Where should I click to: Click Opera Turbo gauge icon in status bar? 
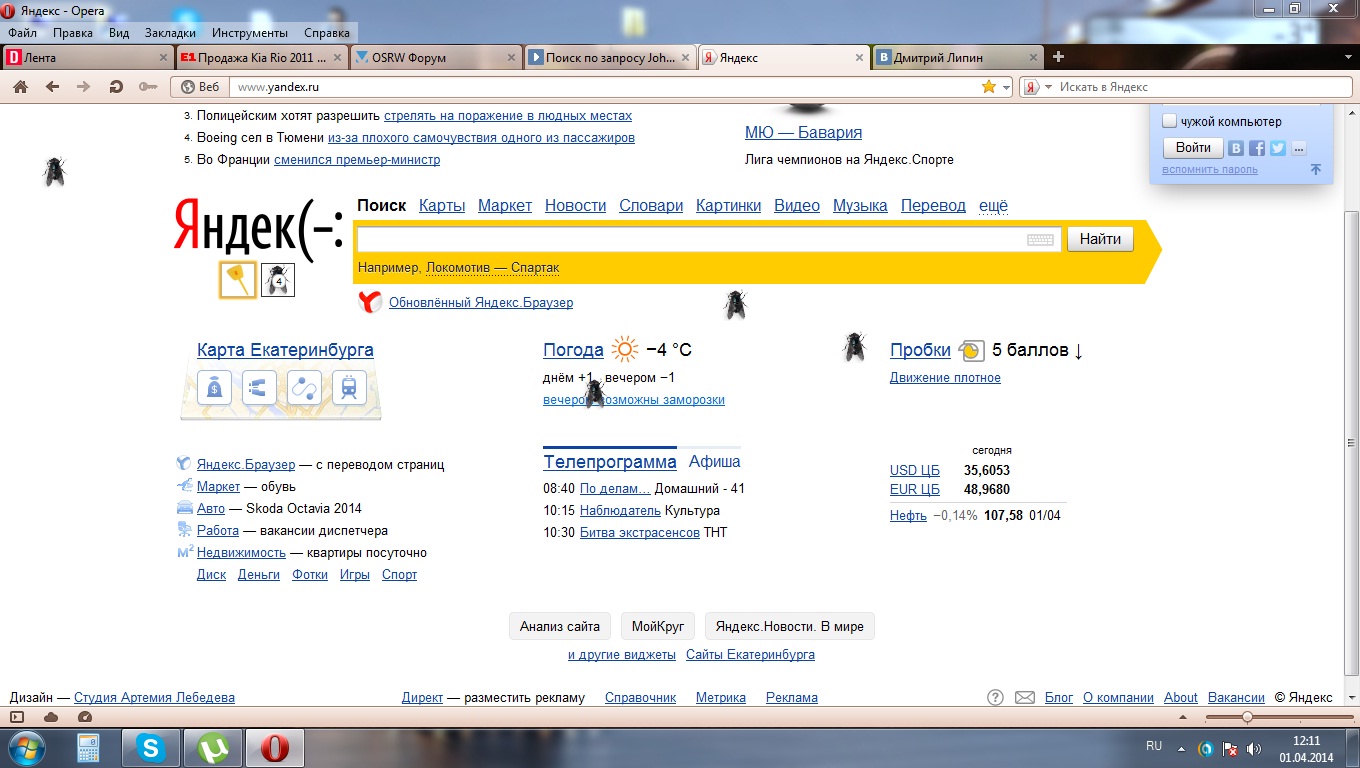[x=84, y=717]
